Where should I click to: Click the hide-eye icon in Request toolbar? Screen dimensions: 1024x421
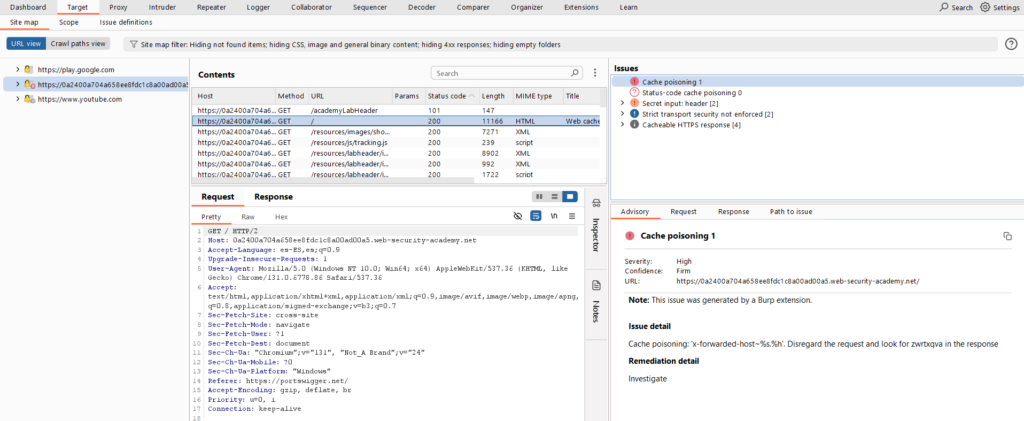coord(518,216)
